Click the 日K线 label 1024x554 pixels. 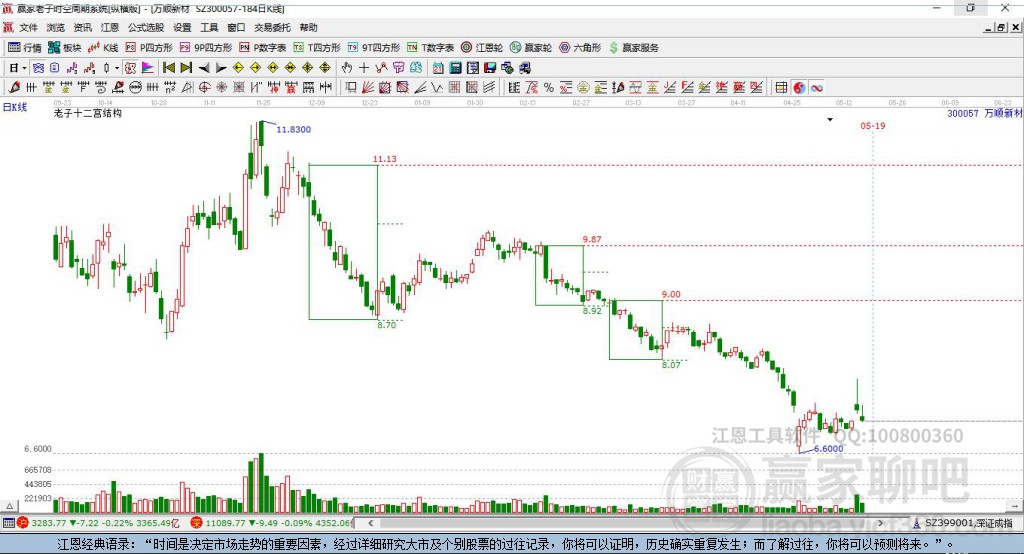[15, 107]
